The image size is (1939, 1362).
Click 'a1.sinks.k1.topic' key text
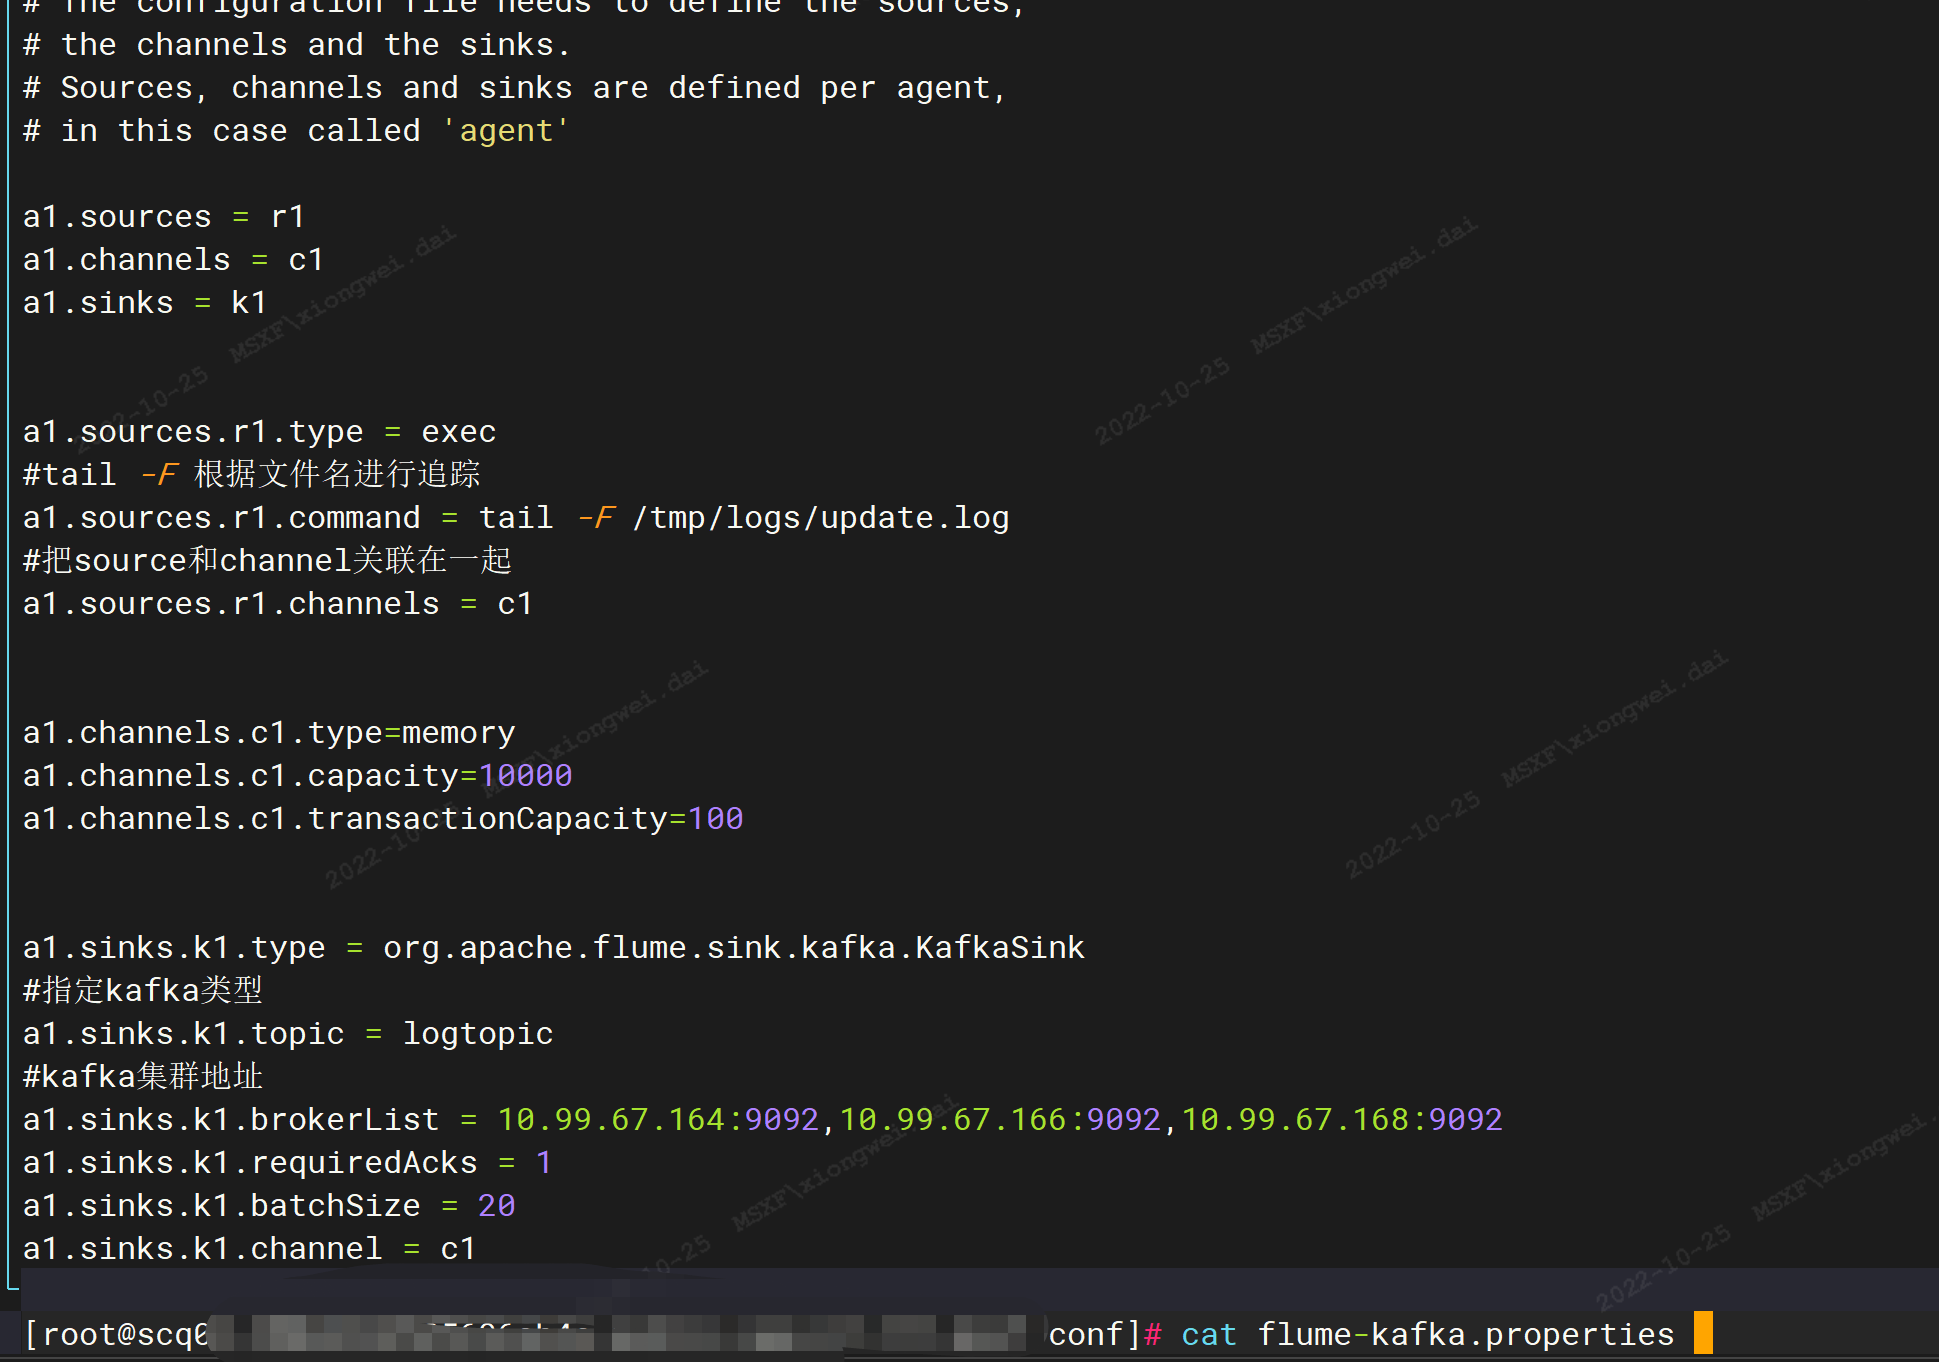[184, 1034]
